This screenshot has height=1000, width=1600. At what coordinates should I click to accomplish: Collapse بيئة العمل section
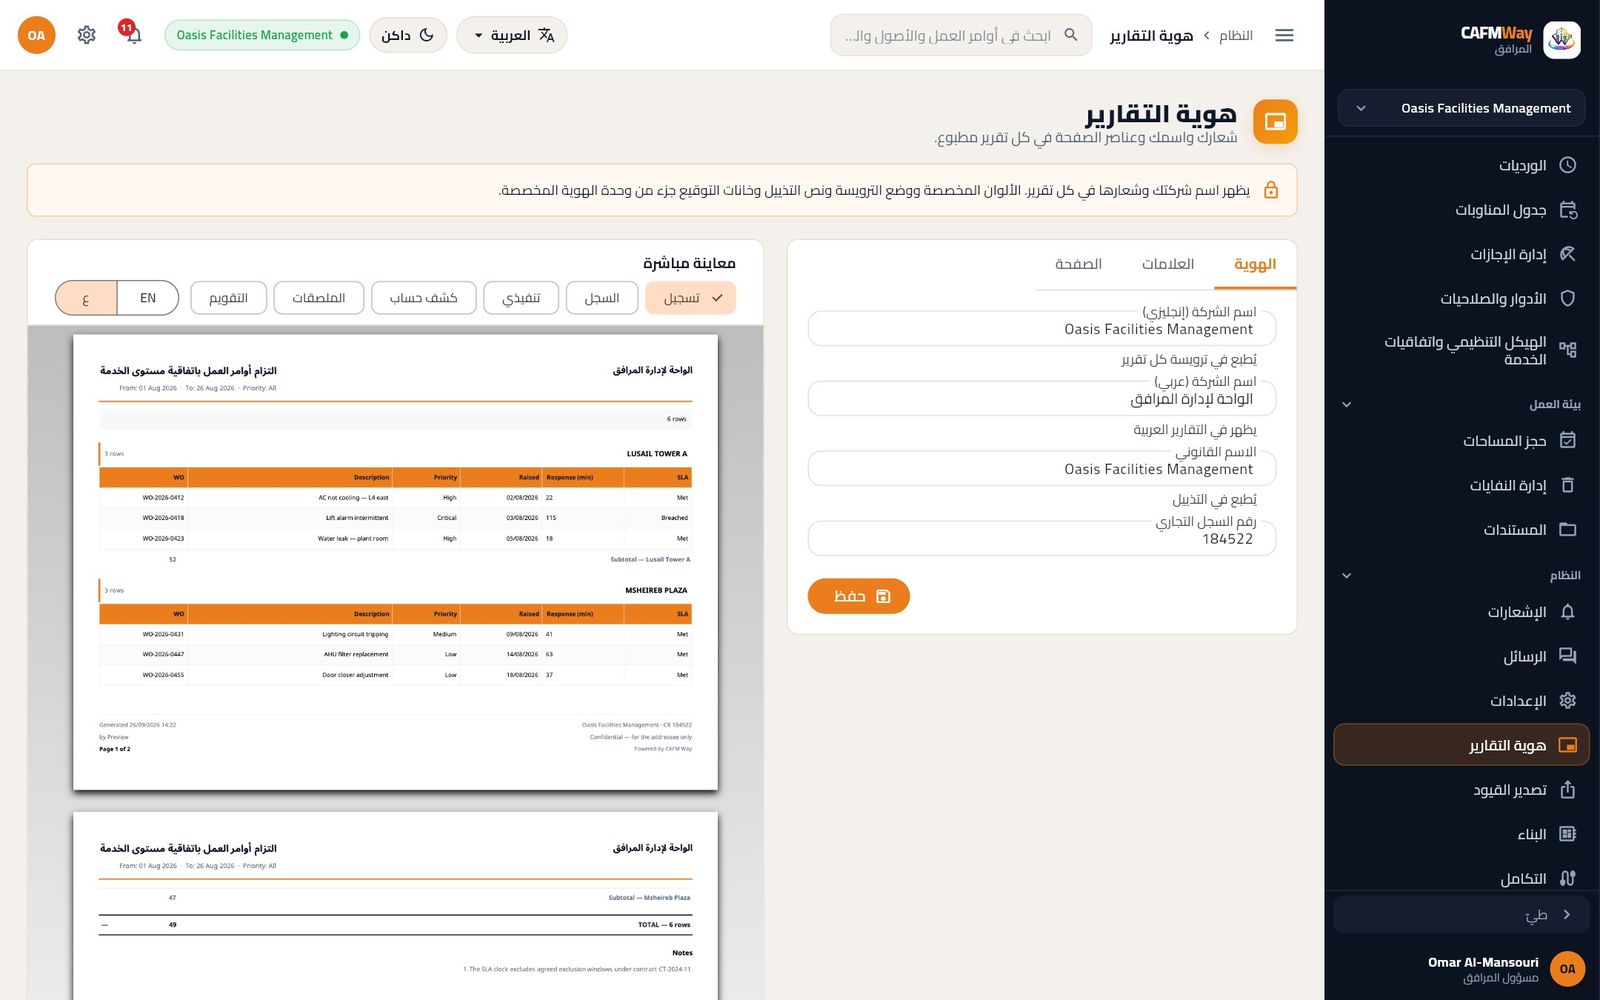[x=1347, y=404]
